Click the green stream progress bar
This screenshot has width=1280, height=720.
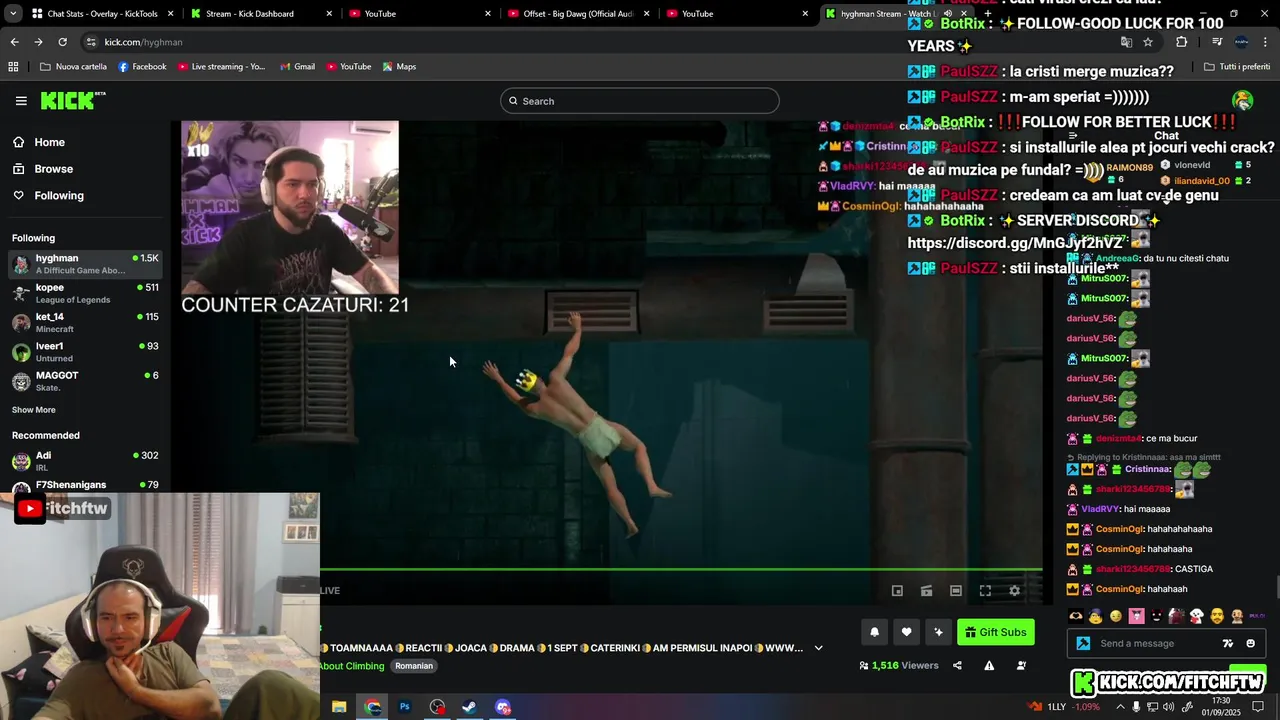coord(681,570)
